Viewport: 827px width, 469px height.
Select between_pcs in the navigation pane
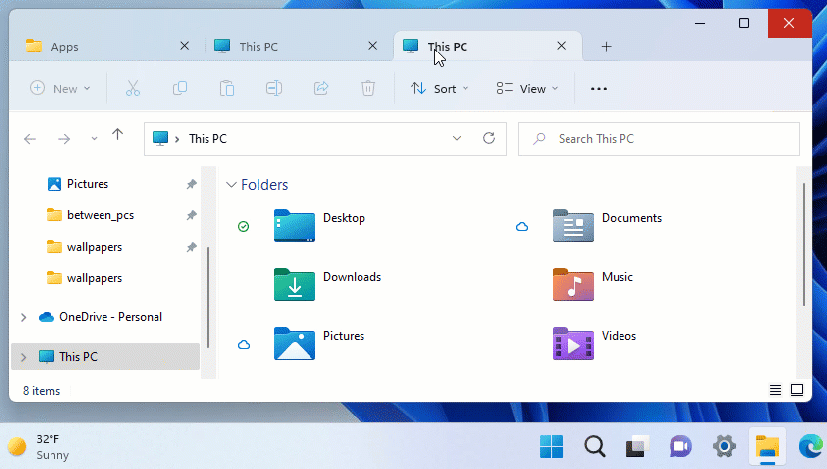(x=100, y=215)
